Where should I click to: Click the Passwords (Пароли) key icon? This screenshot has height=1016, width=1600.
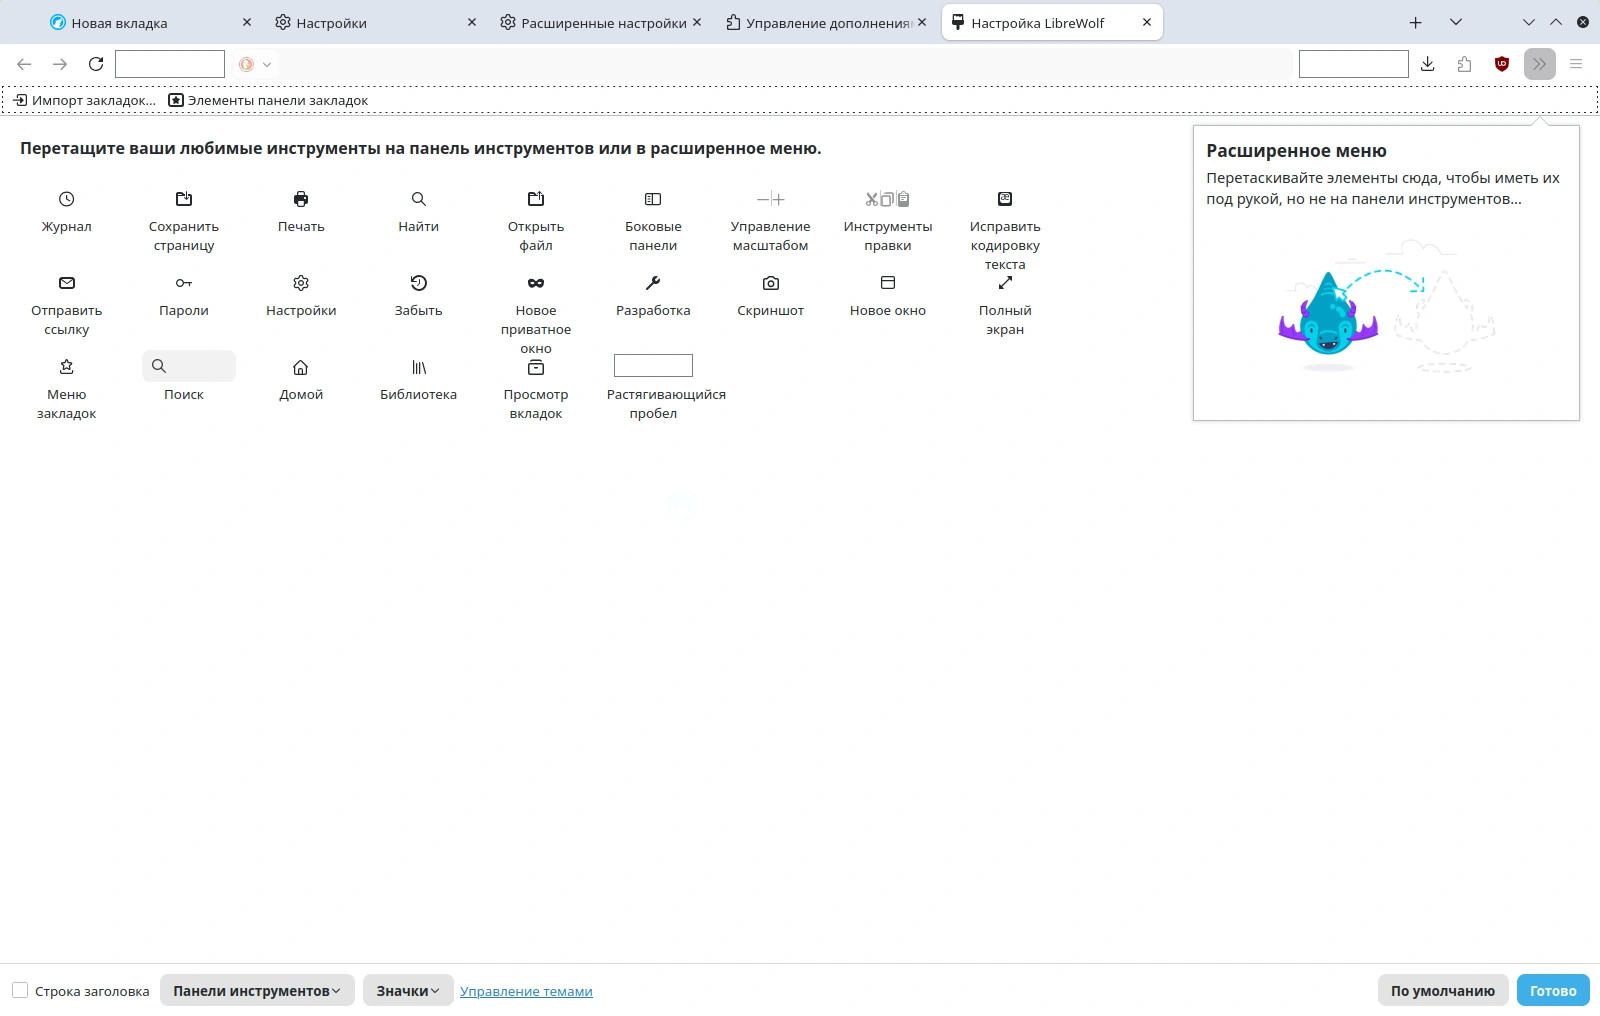pos(184,283)
